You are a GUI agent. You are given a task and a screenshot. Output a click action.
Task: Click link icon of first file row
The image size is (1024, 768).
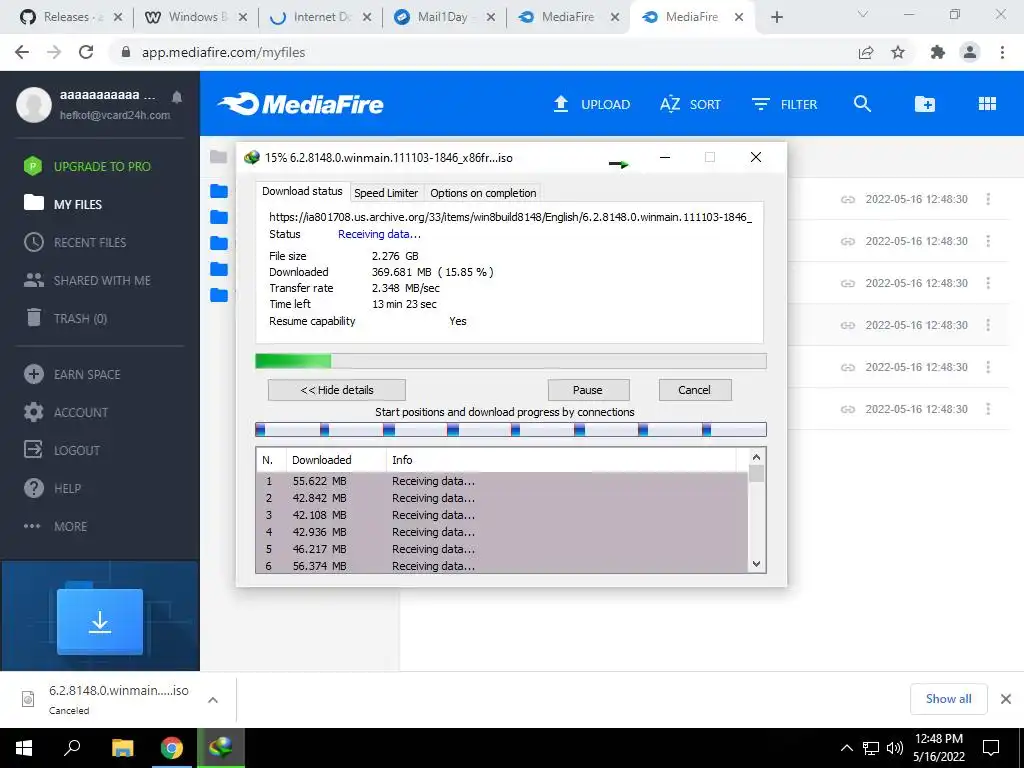[848, 199]
